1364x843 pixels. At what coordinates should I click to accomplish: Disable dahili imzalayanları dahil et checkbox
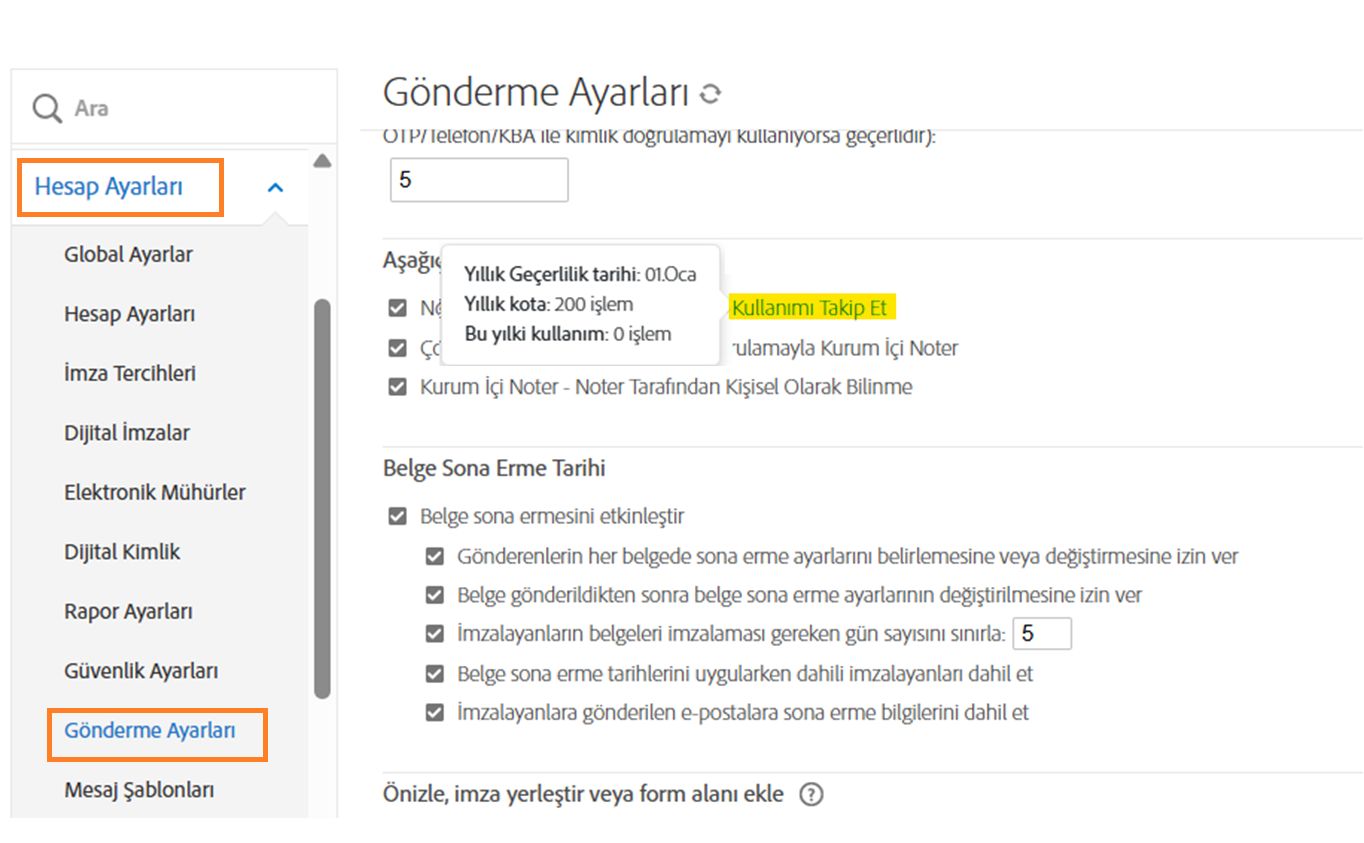pos(435,673)
